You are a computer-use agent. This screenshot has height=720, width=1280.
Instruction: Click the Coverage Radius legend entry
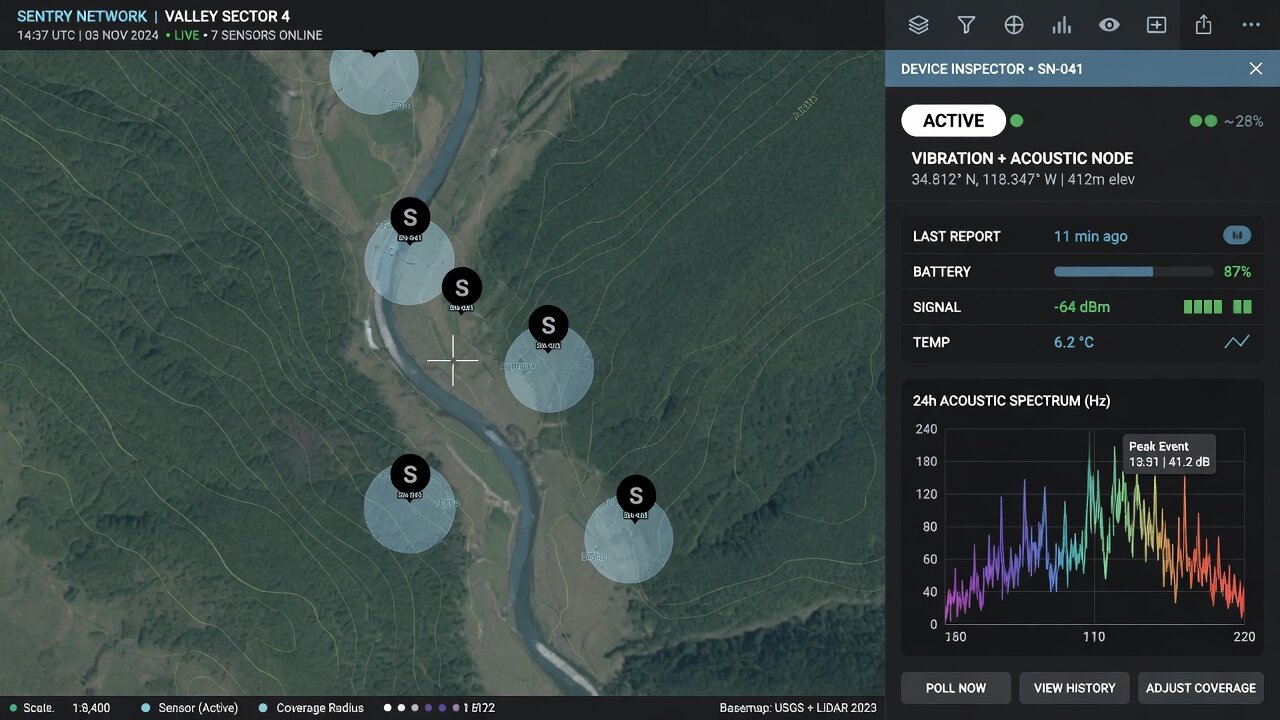311,708
